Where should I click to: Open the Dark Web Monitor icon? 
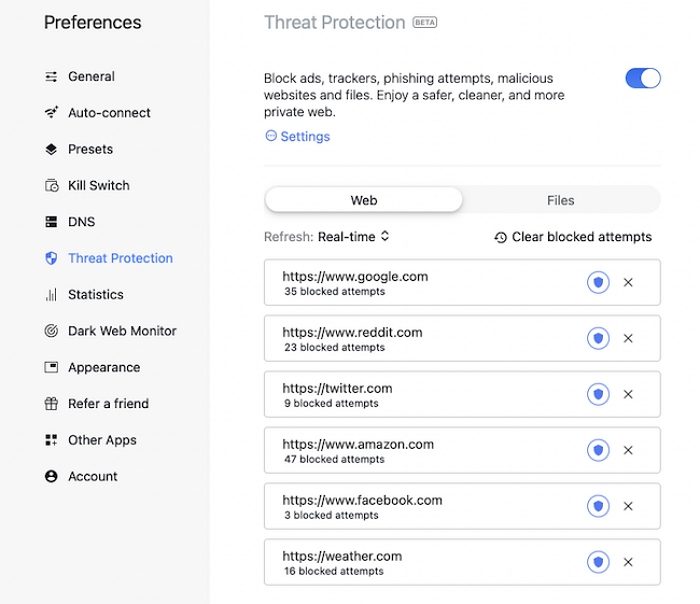point(51,331)
